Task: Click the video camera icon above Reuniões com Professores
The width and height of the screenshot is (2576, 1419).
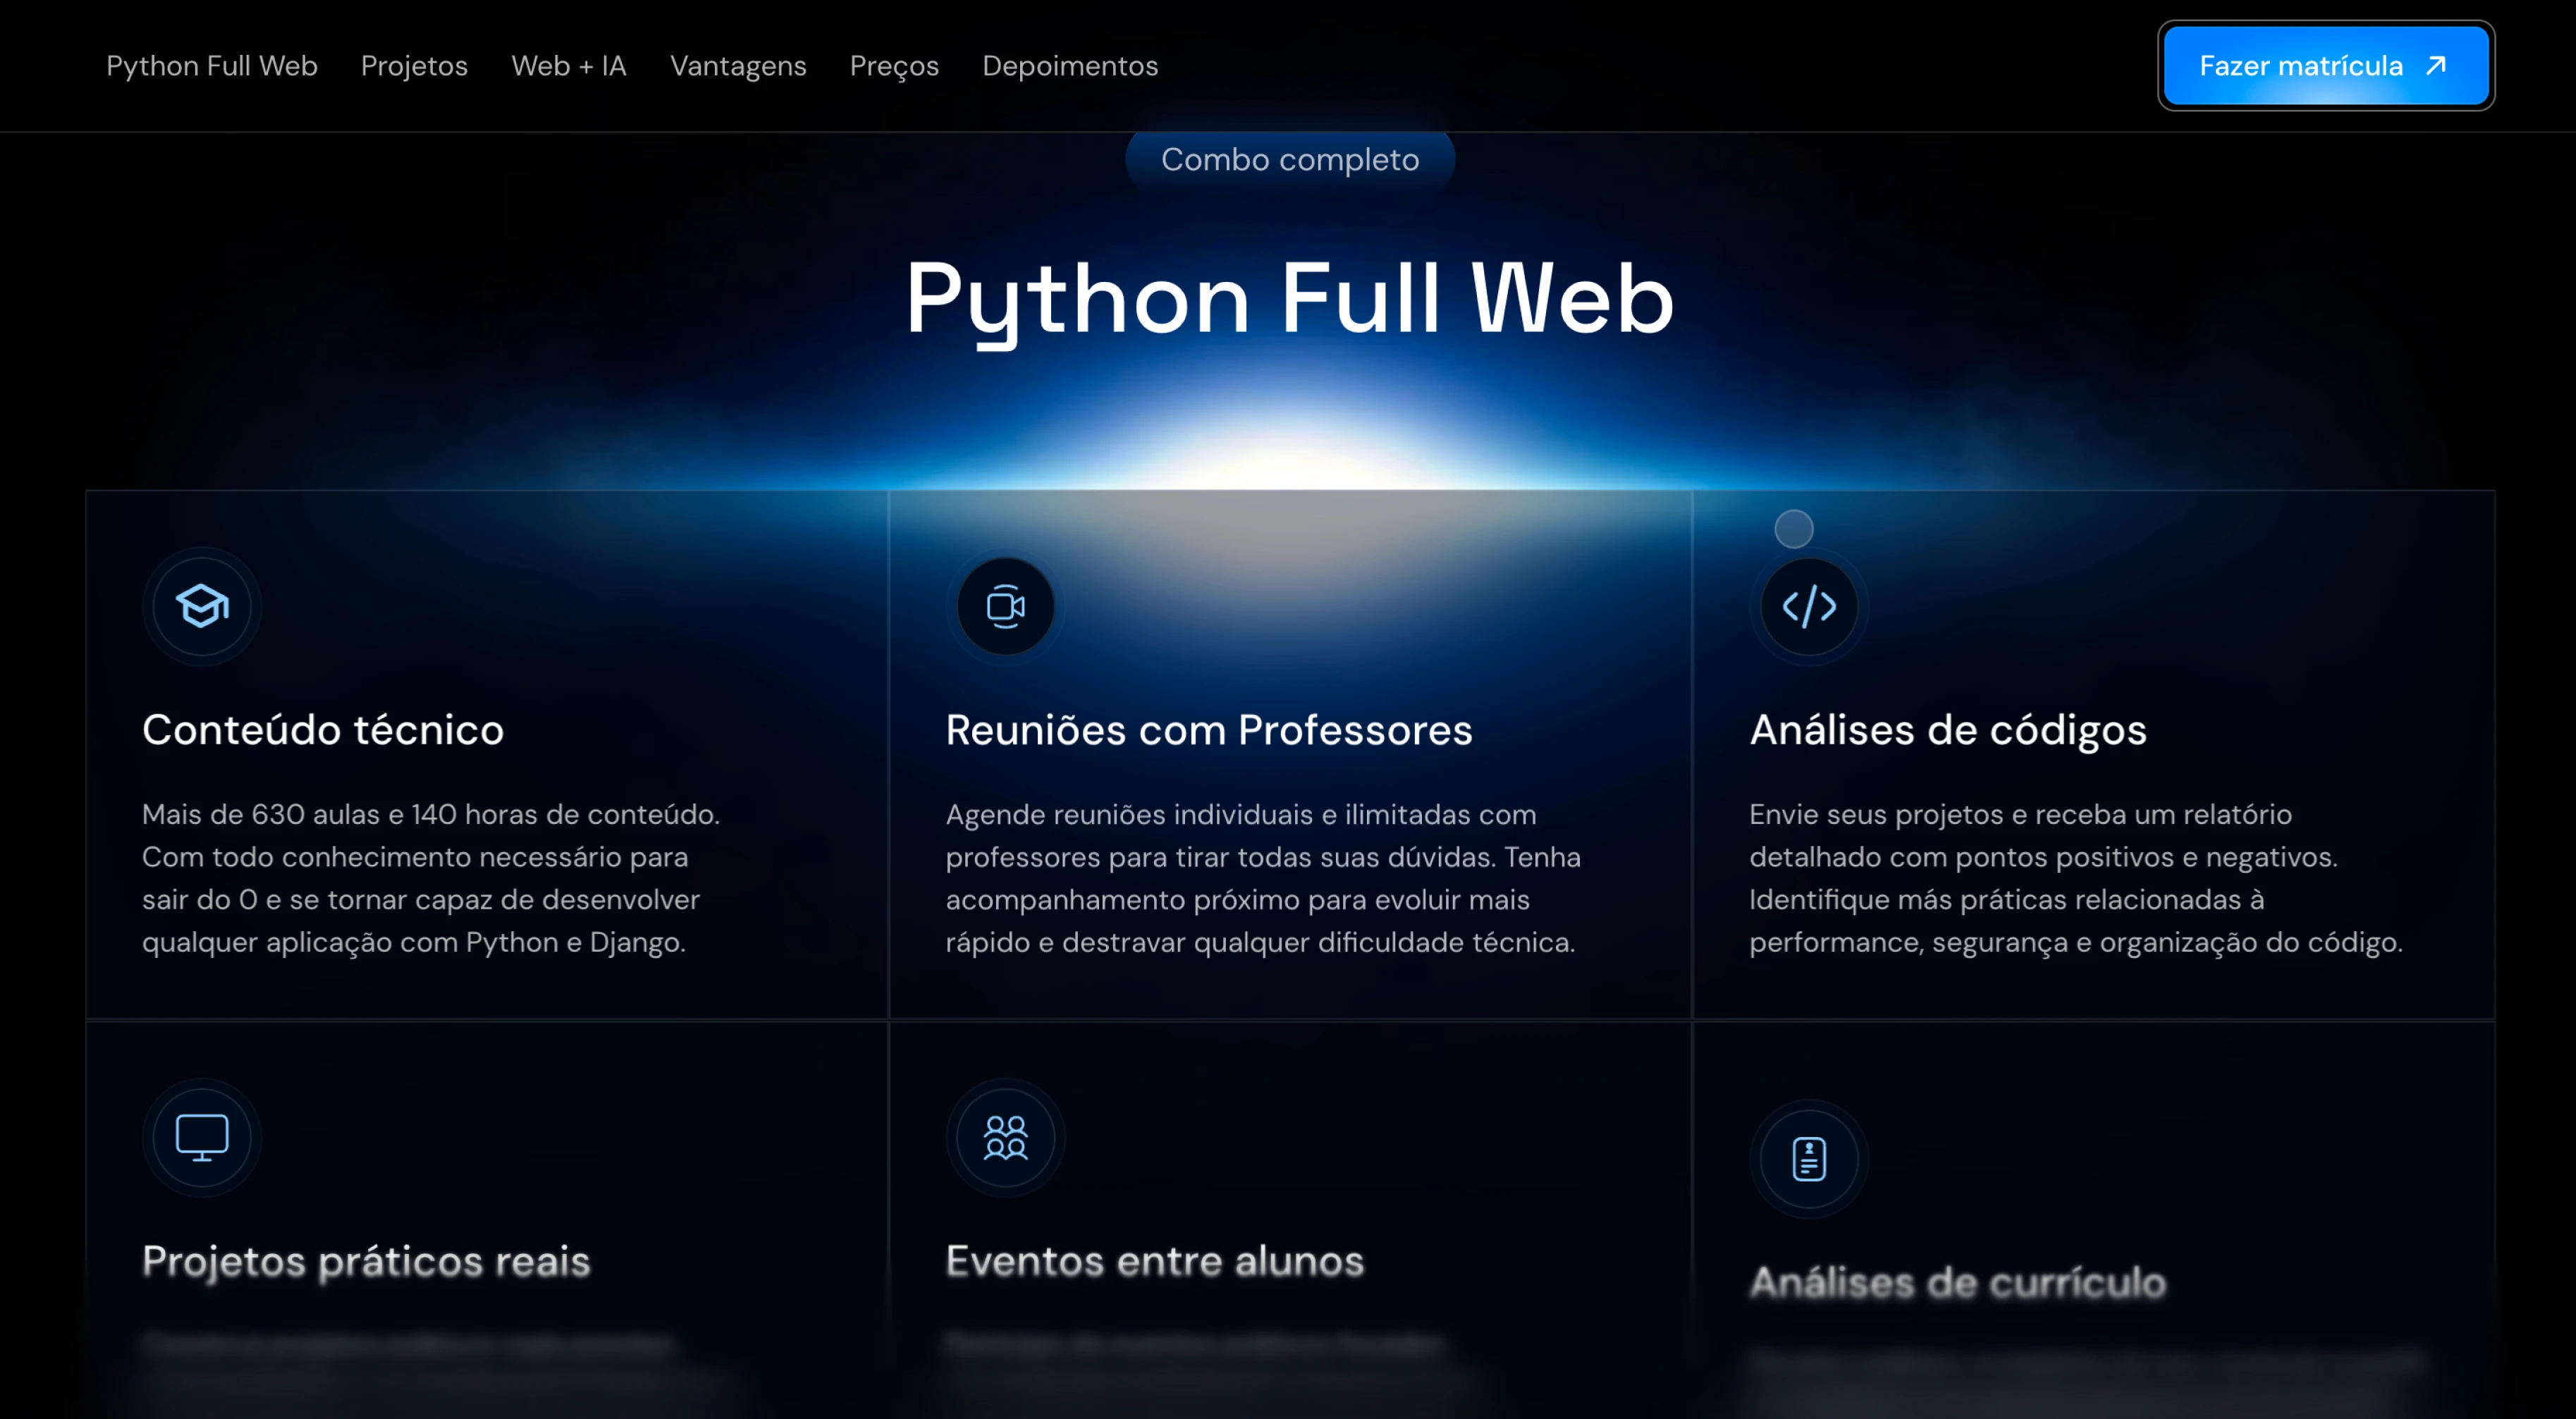Action: pos(1006,606)
